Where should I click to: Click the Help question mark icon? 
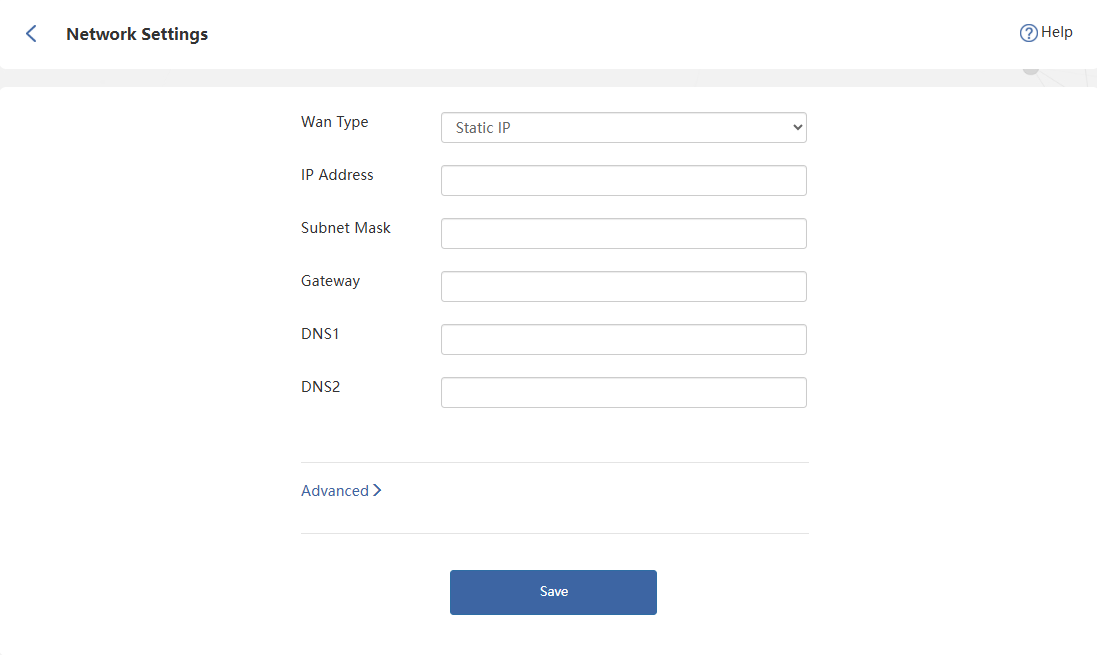tap(1028, 33)
